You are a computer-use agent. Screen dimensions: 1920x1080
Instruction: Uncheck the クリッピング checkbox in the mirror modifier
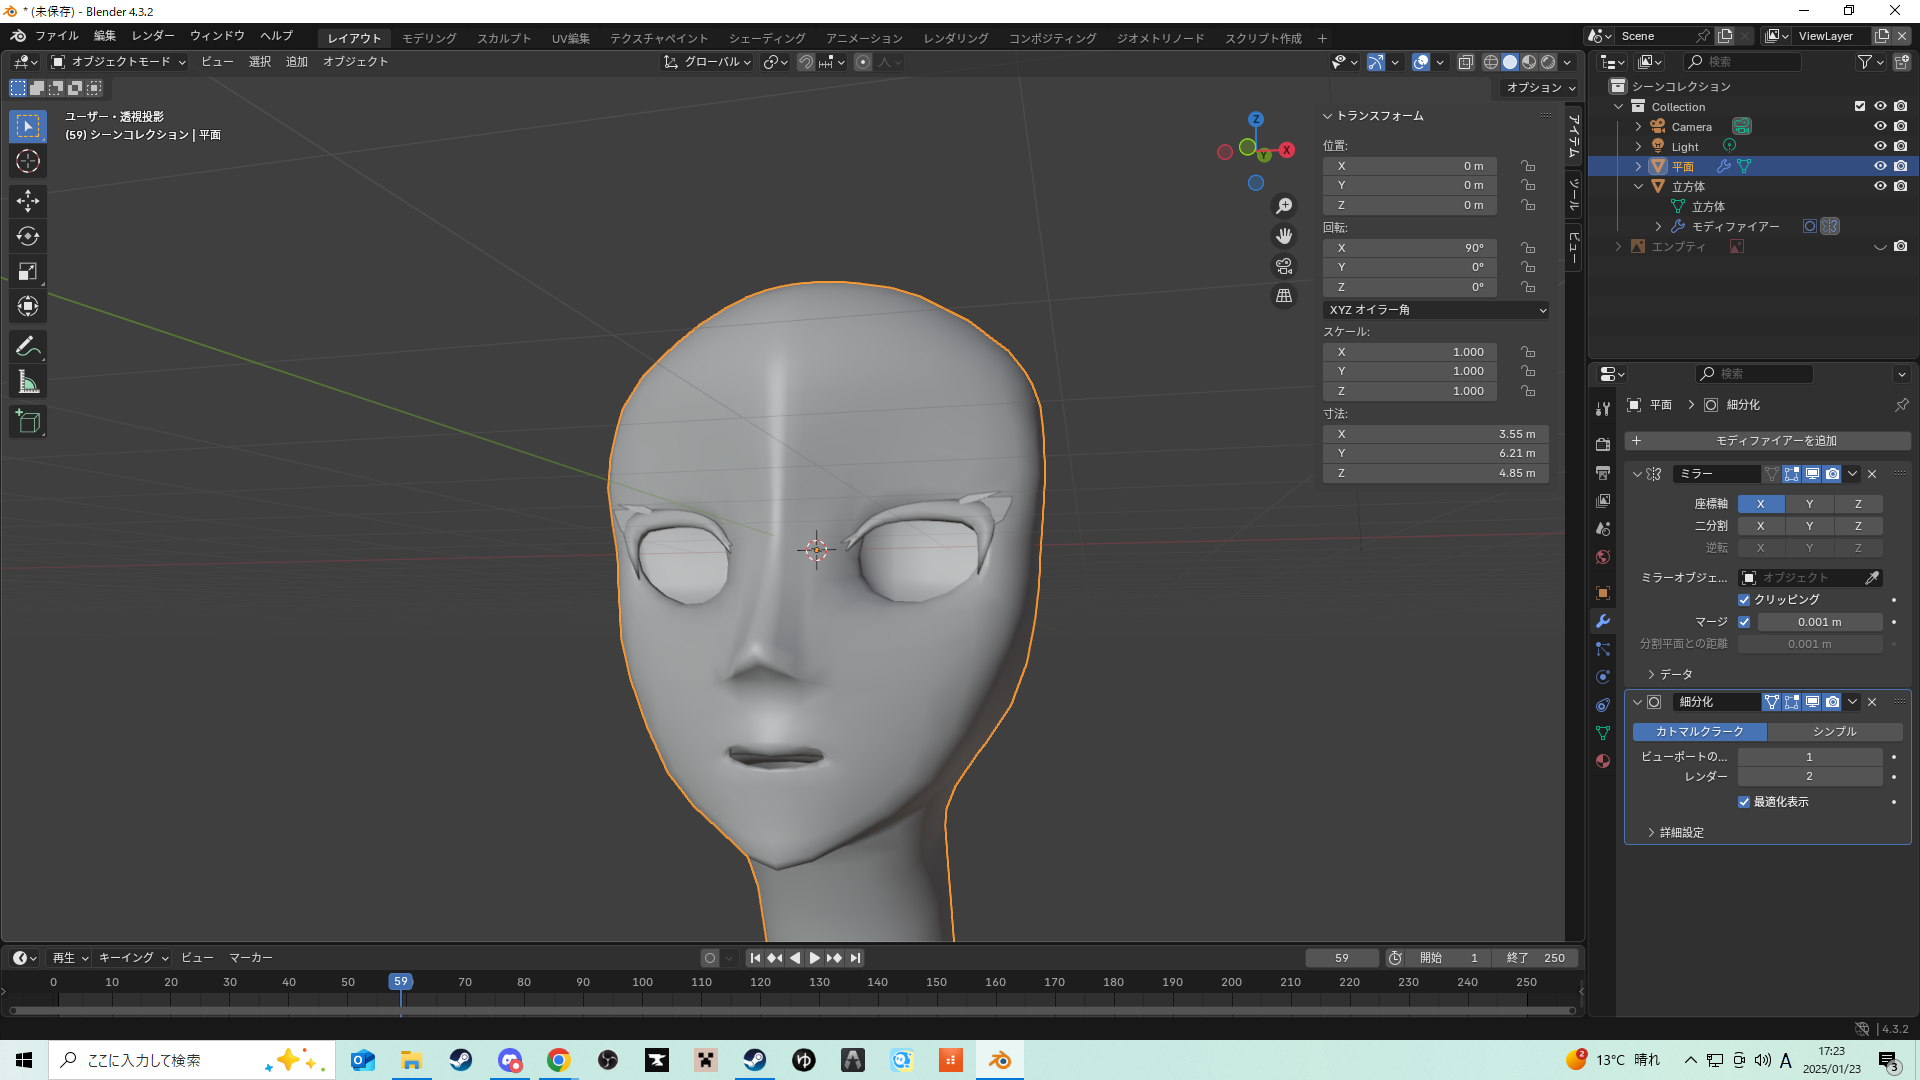point(1744,600)
